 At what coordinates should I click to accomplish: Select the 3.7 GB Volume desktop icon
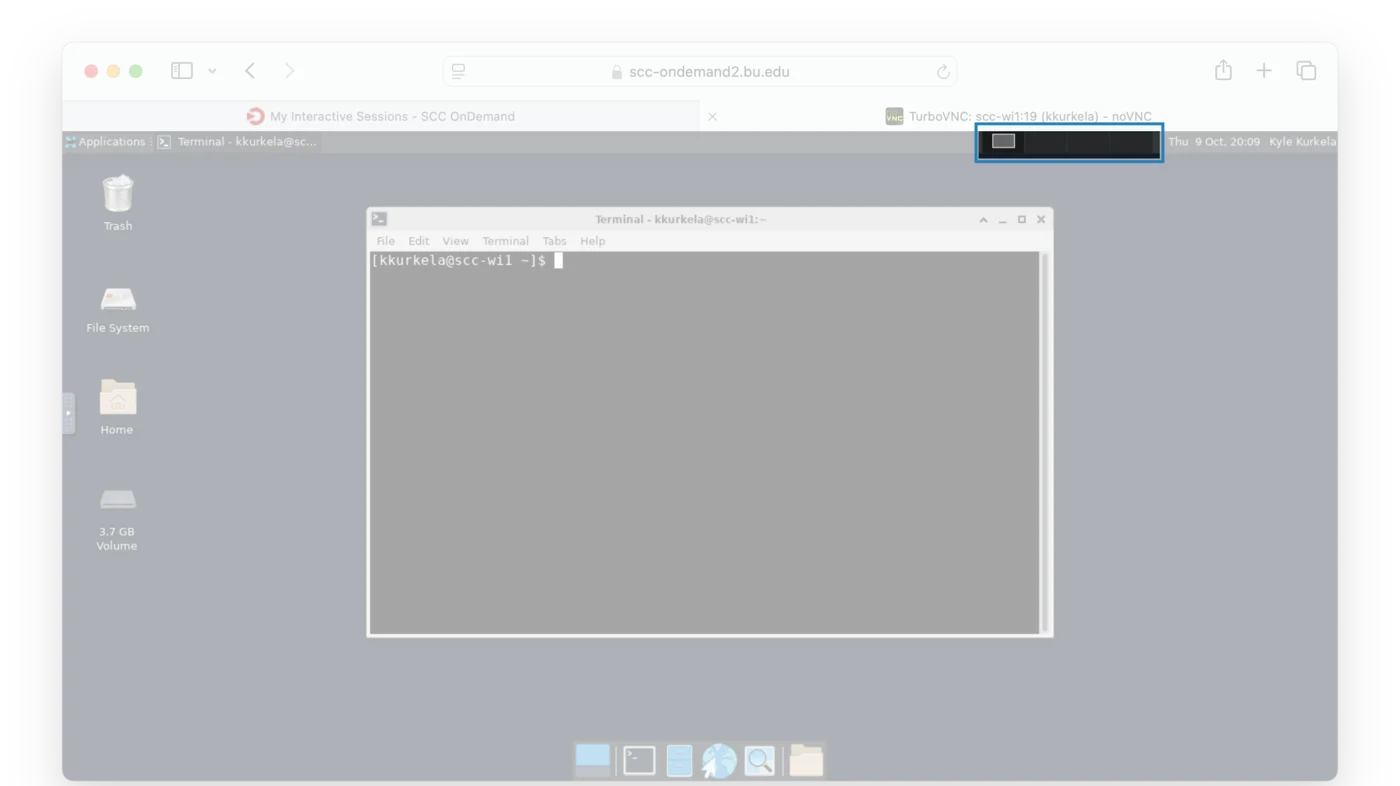[117, 519]
